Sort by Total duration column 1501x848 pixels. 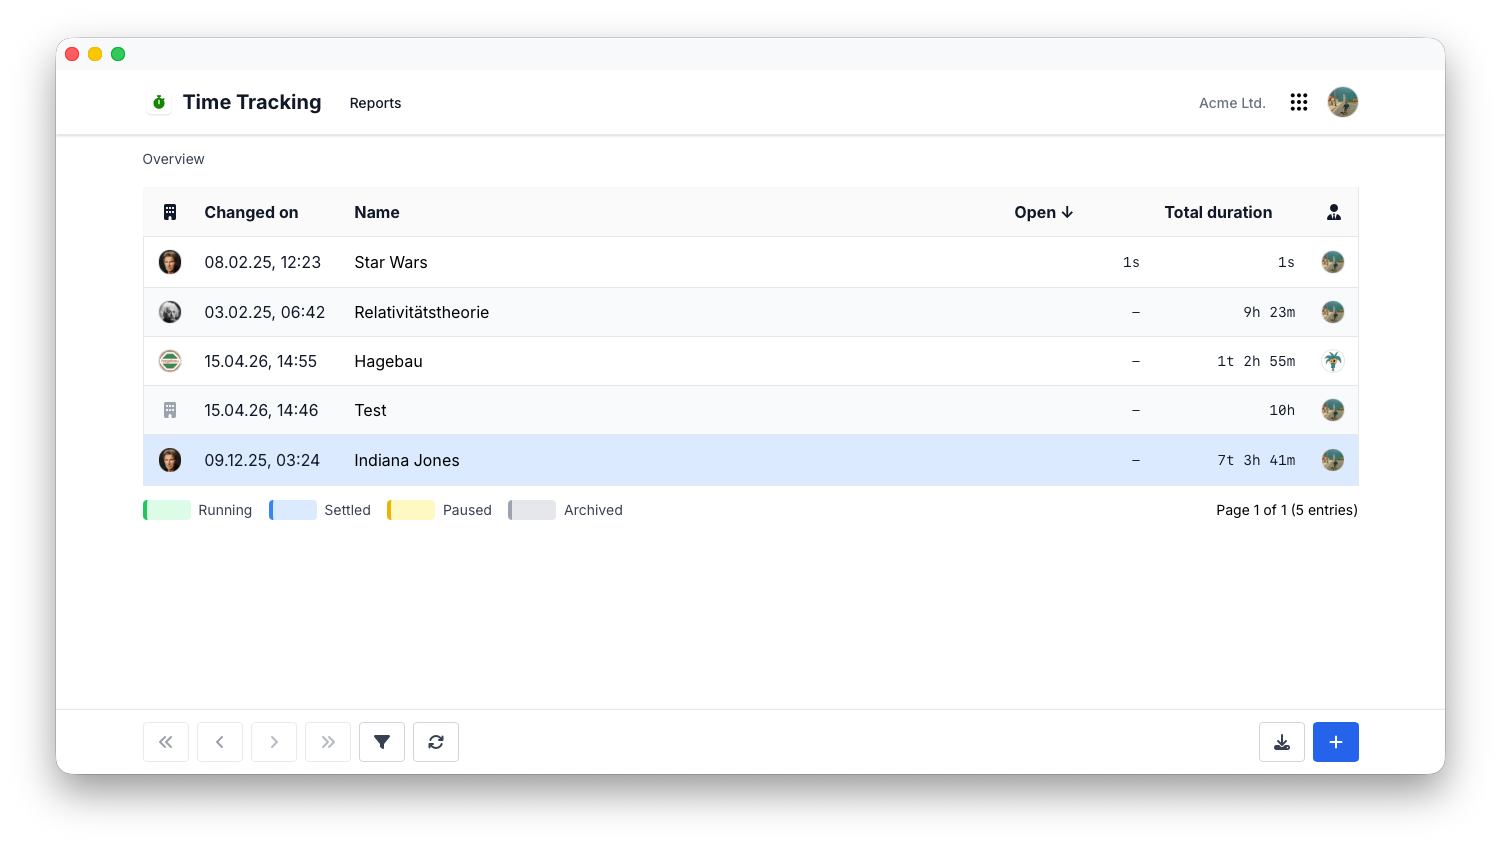tap(1218, 212)
